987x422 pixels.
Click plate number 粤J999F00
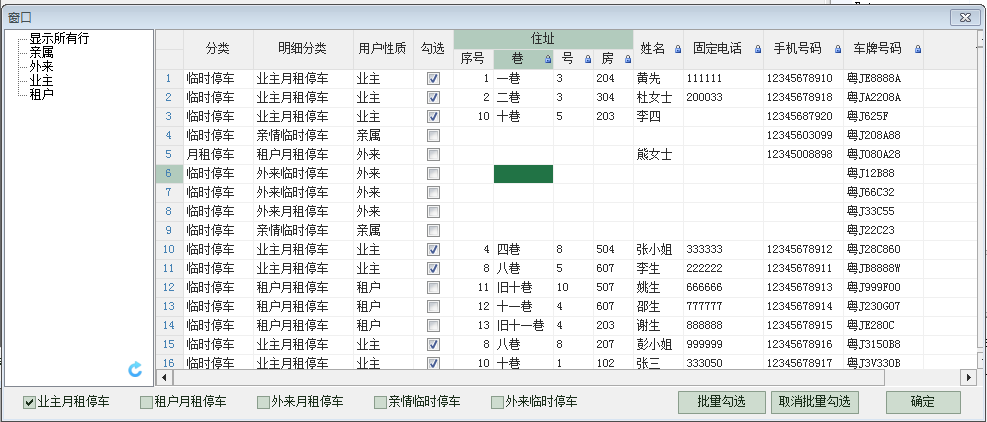pyautogui.click(x=874, y=287)
